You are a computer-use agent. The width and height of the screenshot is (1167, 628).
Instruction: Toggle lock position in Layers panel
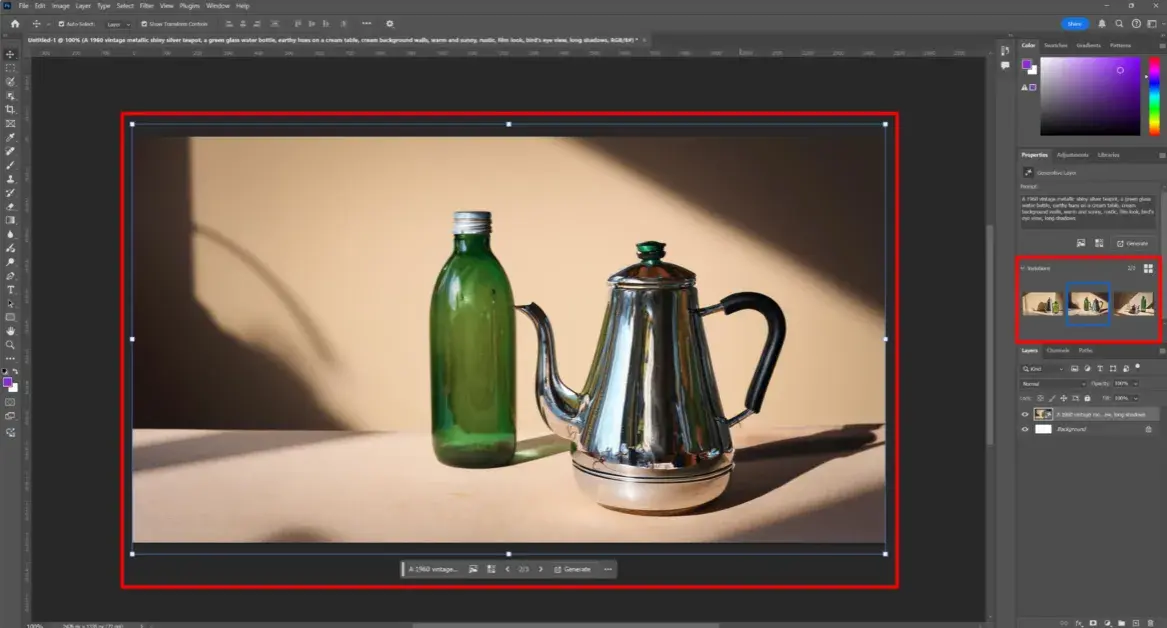1064,398
